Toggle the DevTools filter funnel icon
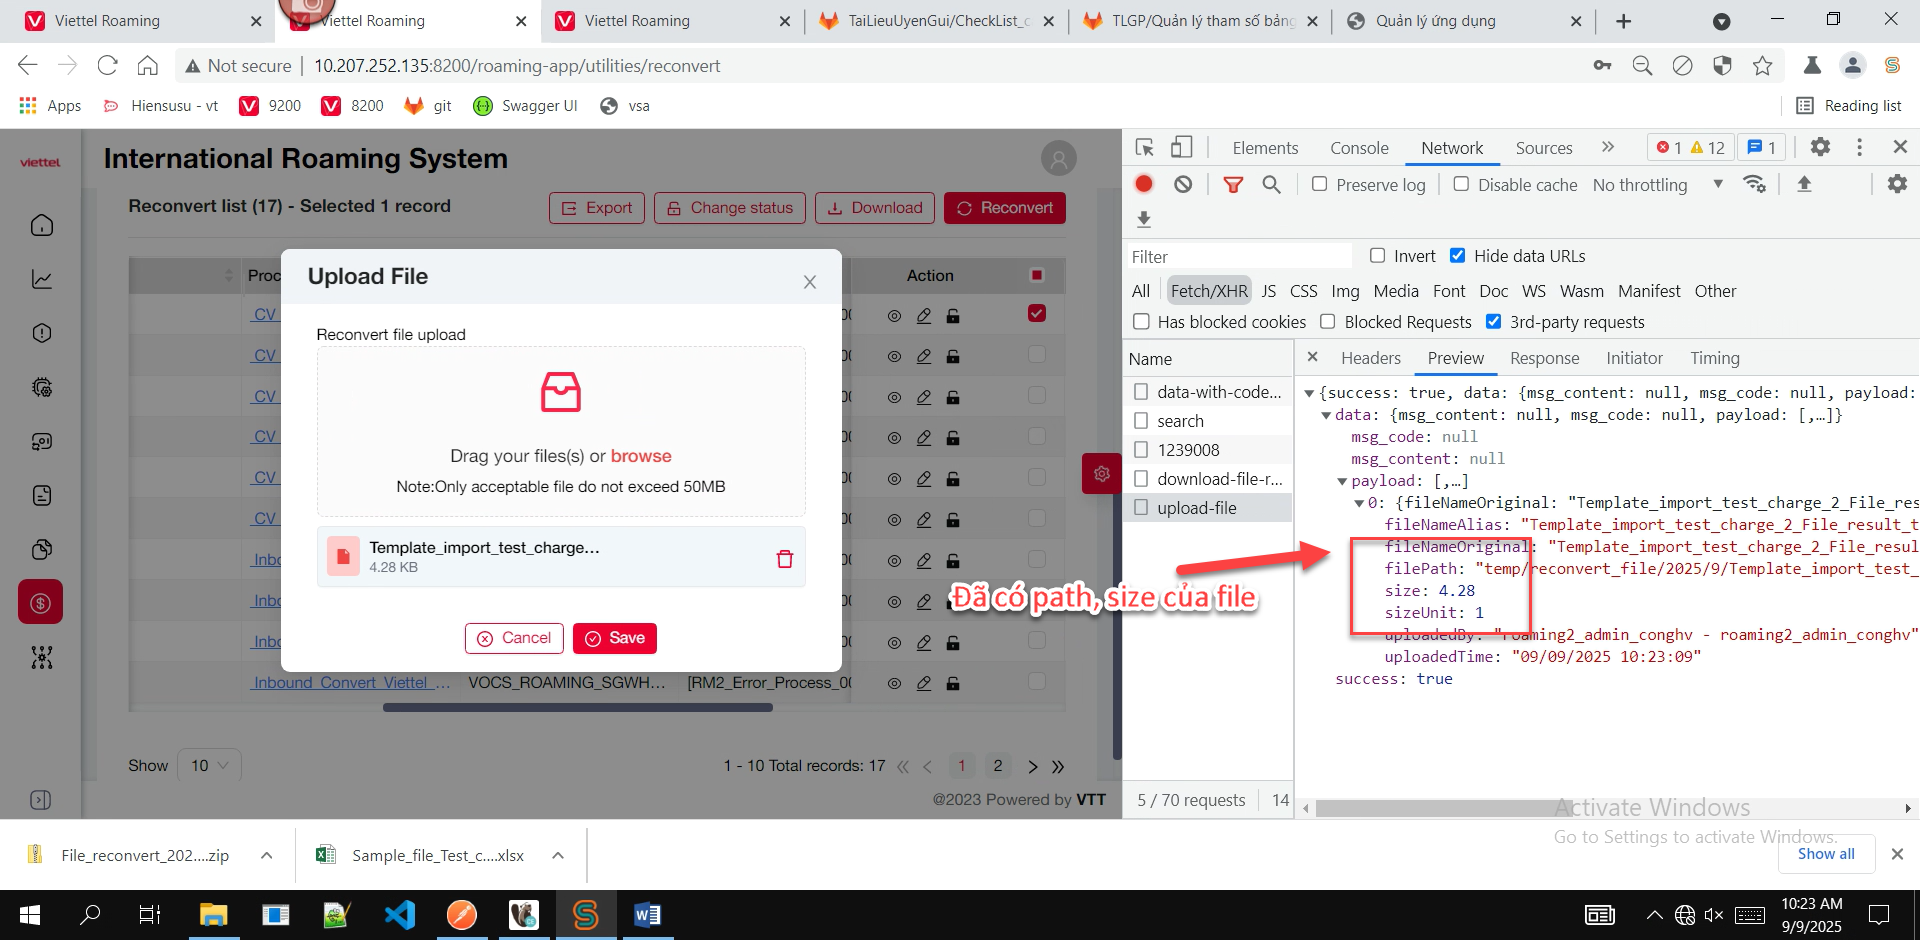The image size is (1920, 940). click(1233, 184)
